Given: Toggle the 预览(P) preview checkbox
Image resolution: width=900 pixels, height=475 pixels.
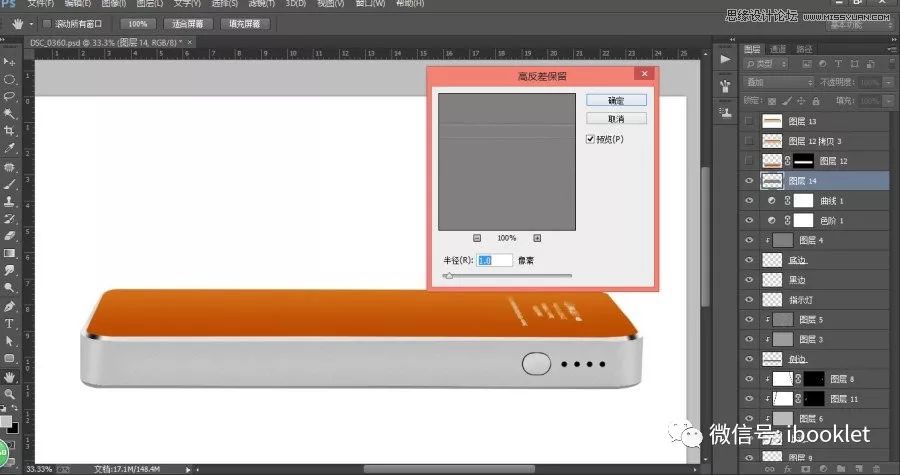Looking at the screenshot, I should 591,139.
